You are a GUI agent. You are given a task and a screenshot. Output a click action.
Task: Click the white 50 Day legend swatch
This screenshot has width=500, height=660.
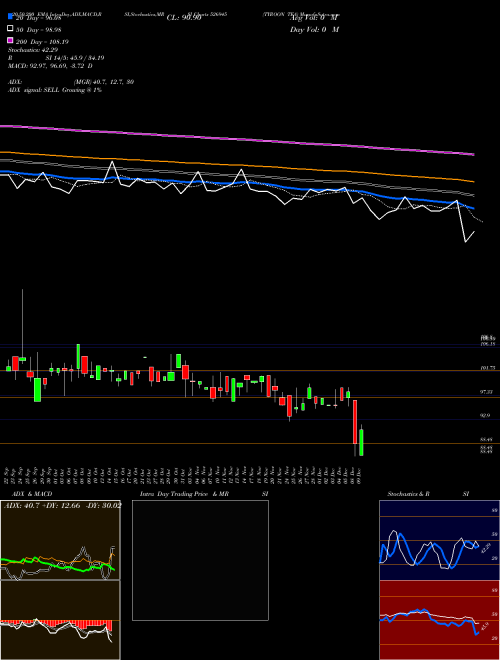pos(10,29)
